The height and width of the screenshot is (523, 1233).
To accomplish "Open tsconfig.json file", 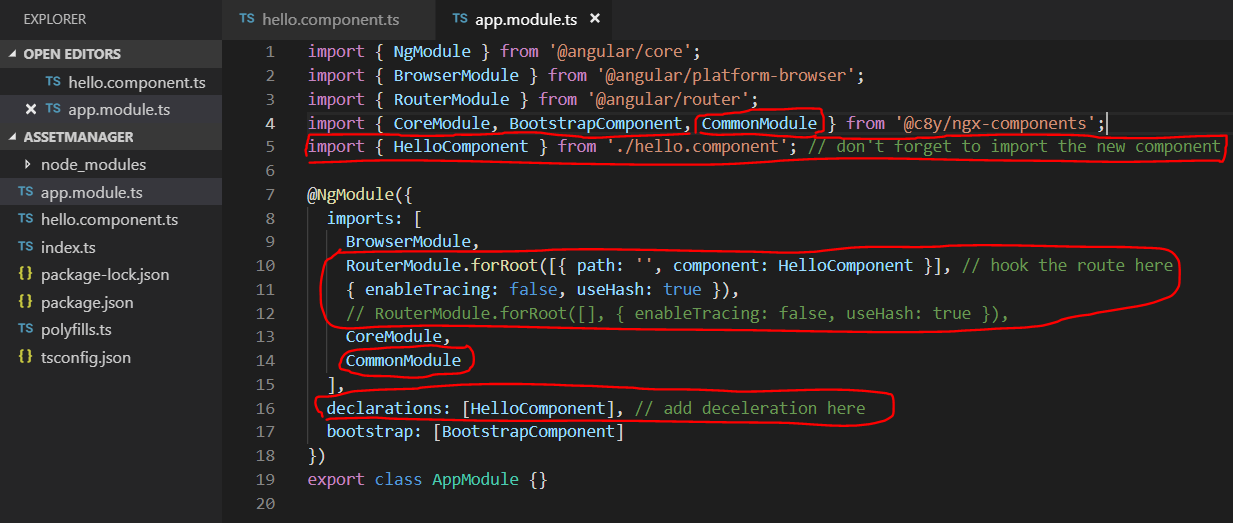I will [85, 357].
